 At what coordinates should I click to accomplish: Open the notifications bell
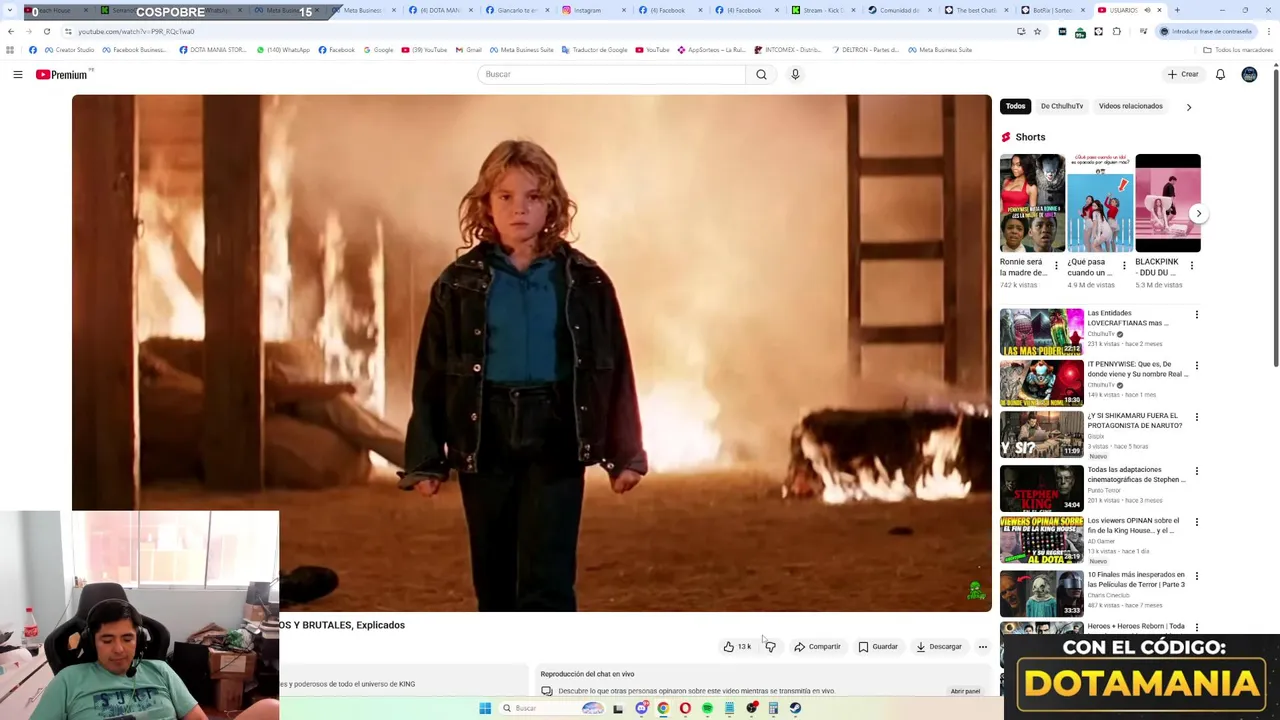click(1220, 74)
